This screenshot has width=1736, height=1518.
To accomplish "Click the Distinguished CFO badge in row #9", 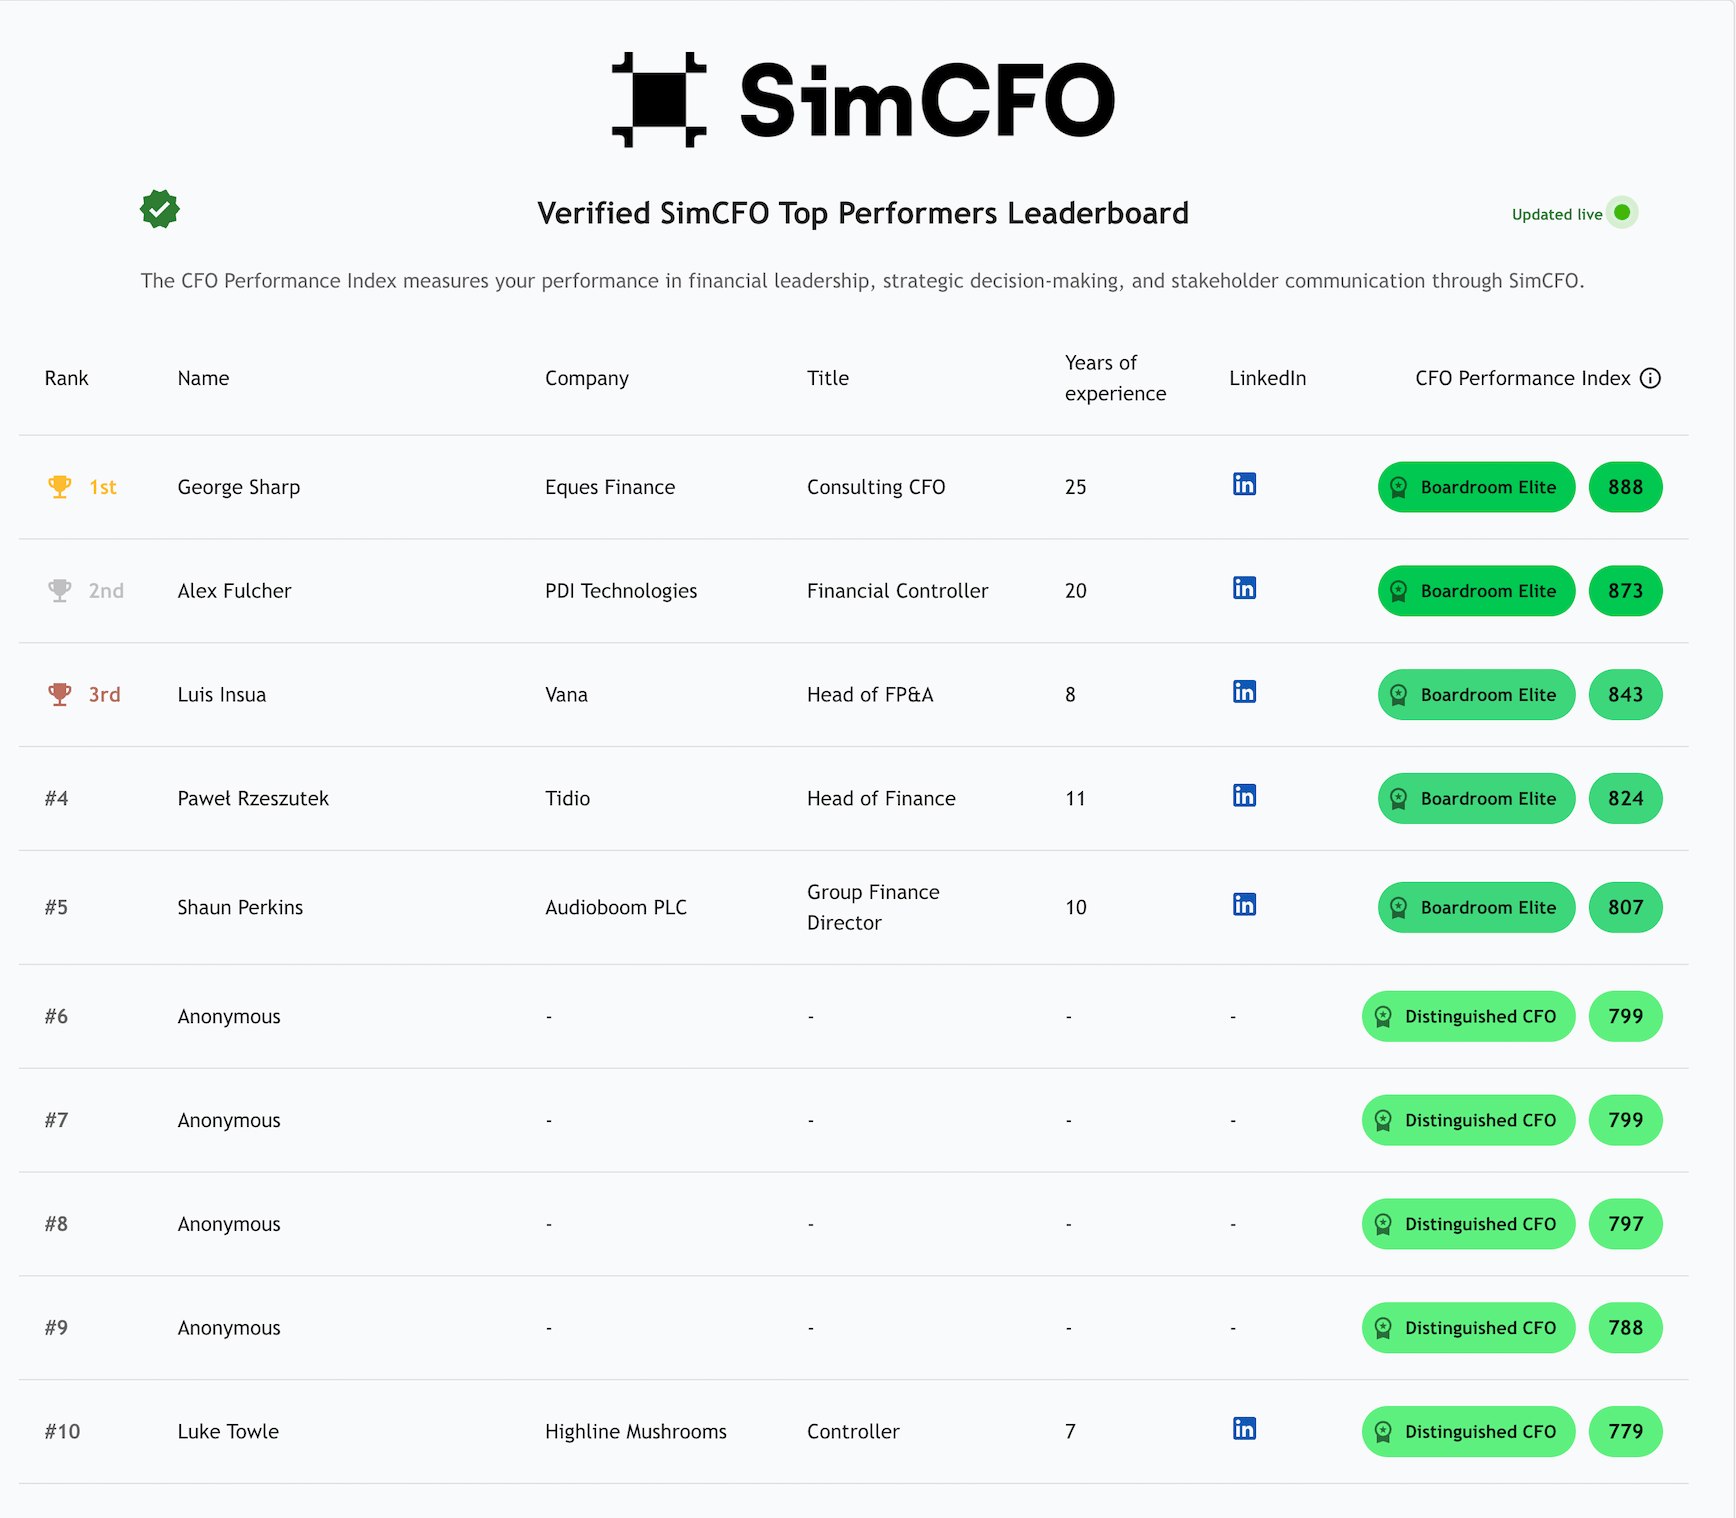I will 1468,1329.
